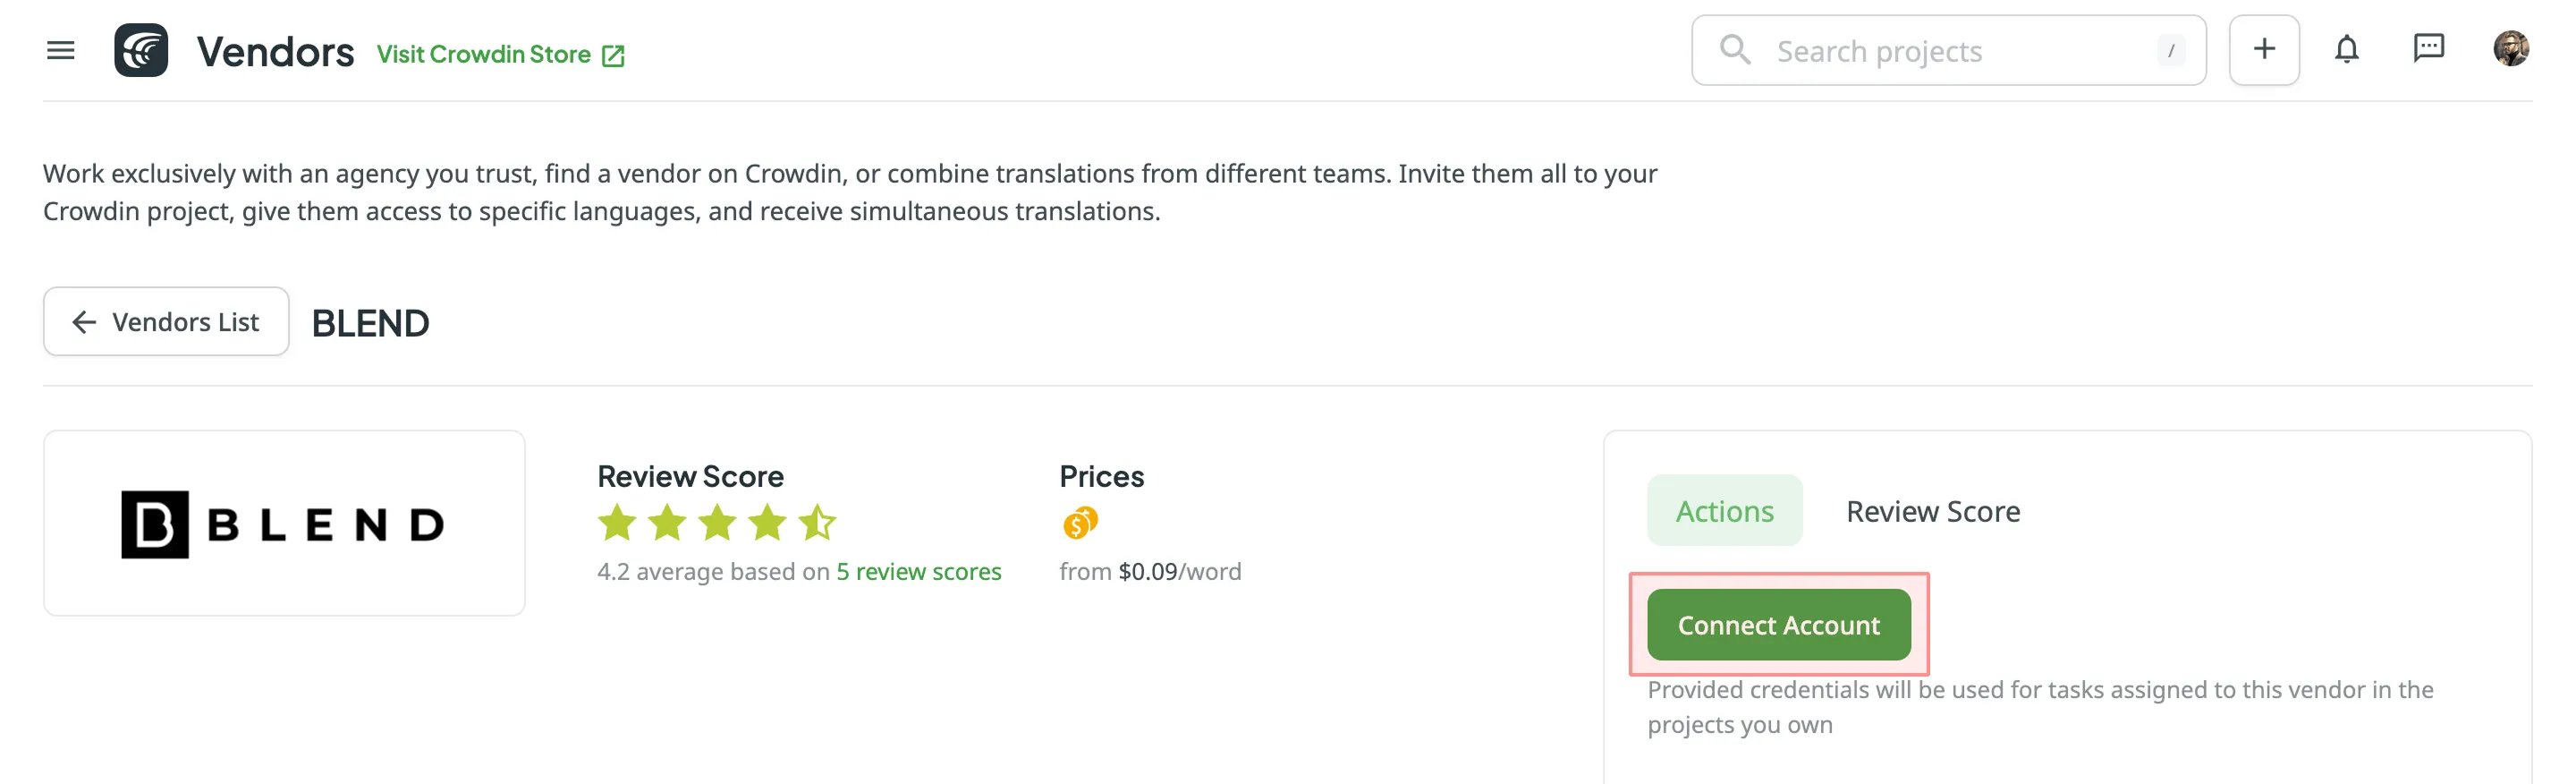
Task: Click the back arrow in Vendors List
Action: (85, 322)
